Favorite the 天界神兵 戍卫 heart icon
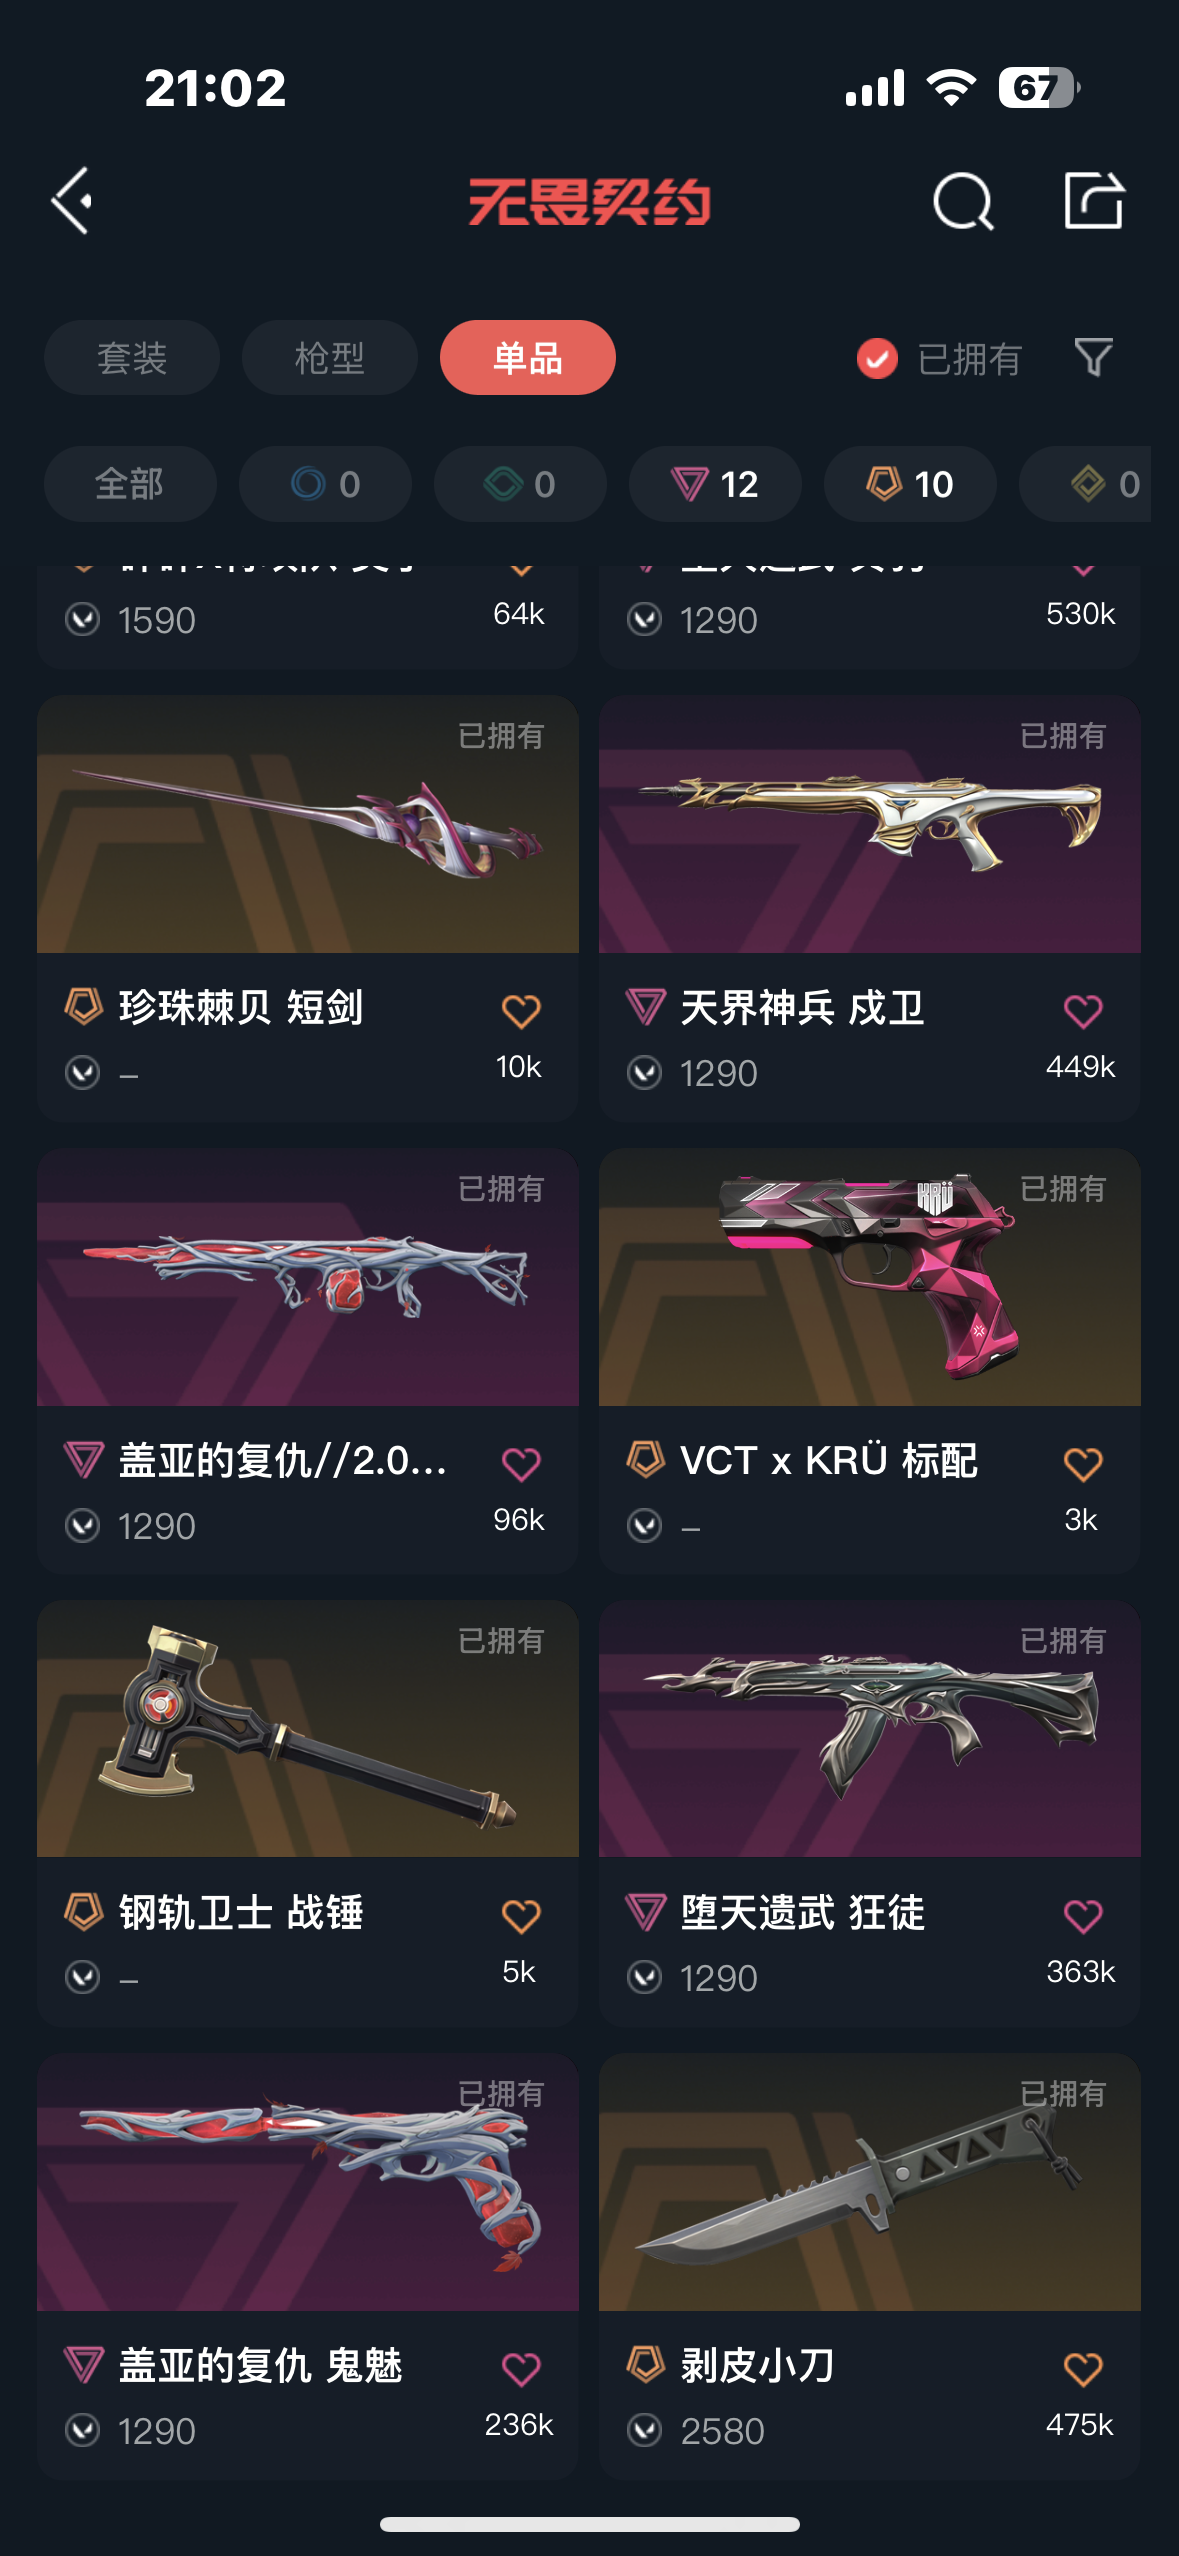The width and height of the screenshot is (1179, 2556). point(1083,1011)
